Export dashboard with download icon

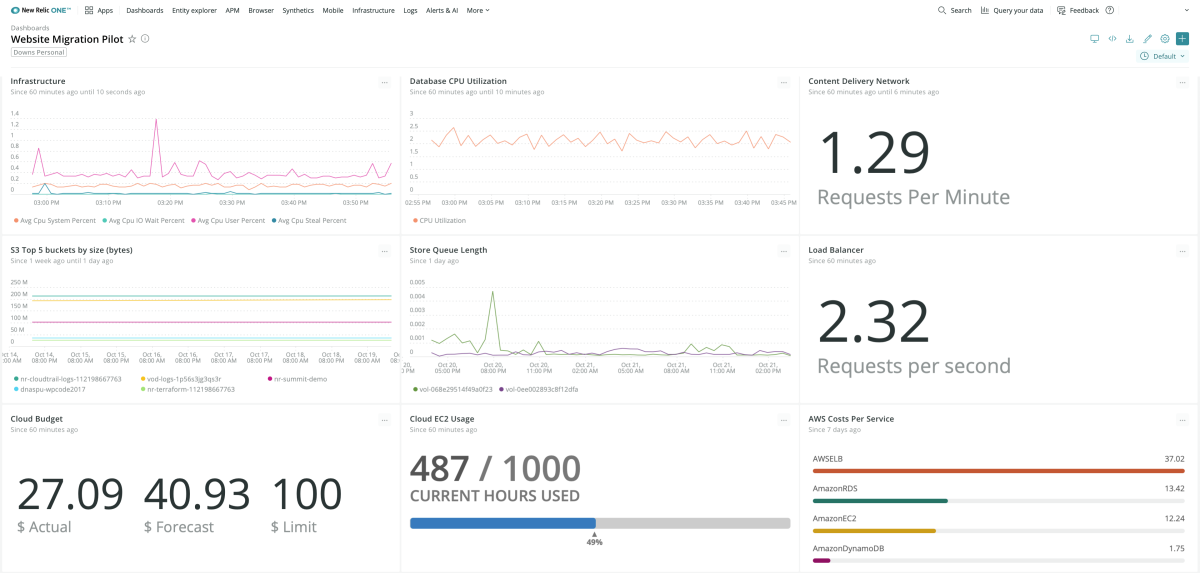[1129, 39]
